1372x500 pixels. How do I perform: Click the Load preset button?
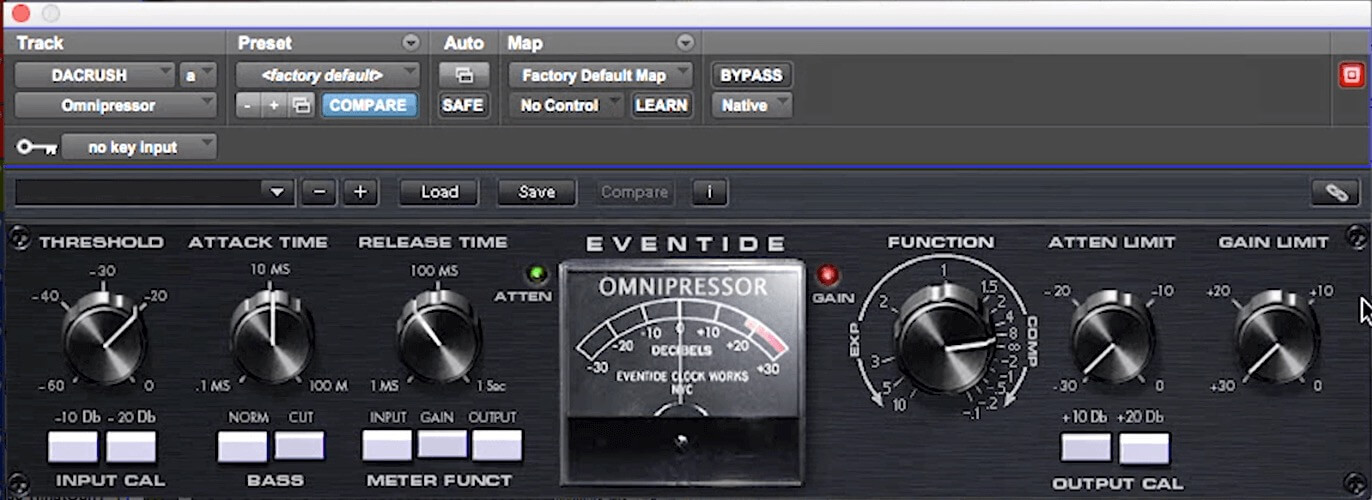click(439, 192)
